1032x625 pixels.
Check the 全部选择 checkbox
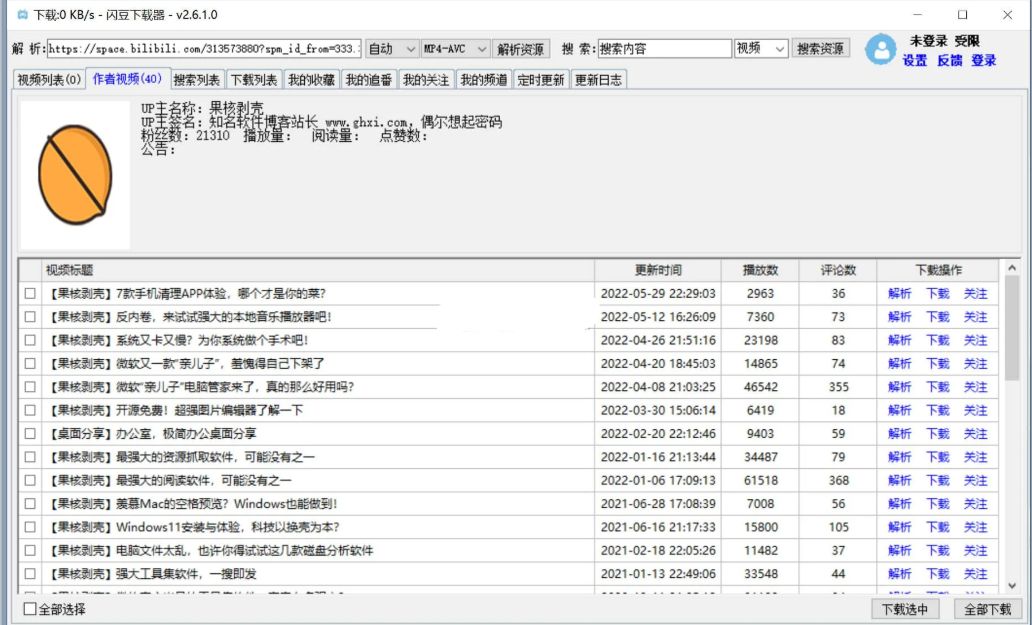pyautogui.click(x=28, y=607)
